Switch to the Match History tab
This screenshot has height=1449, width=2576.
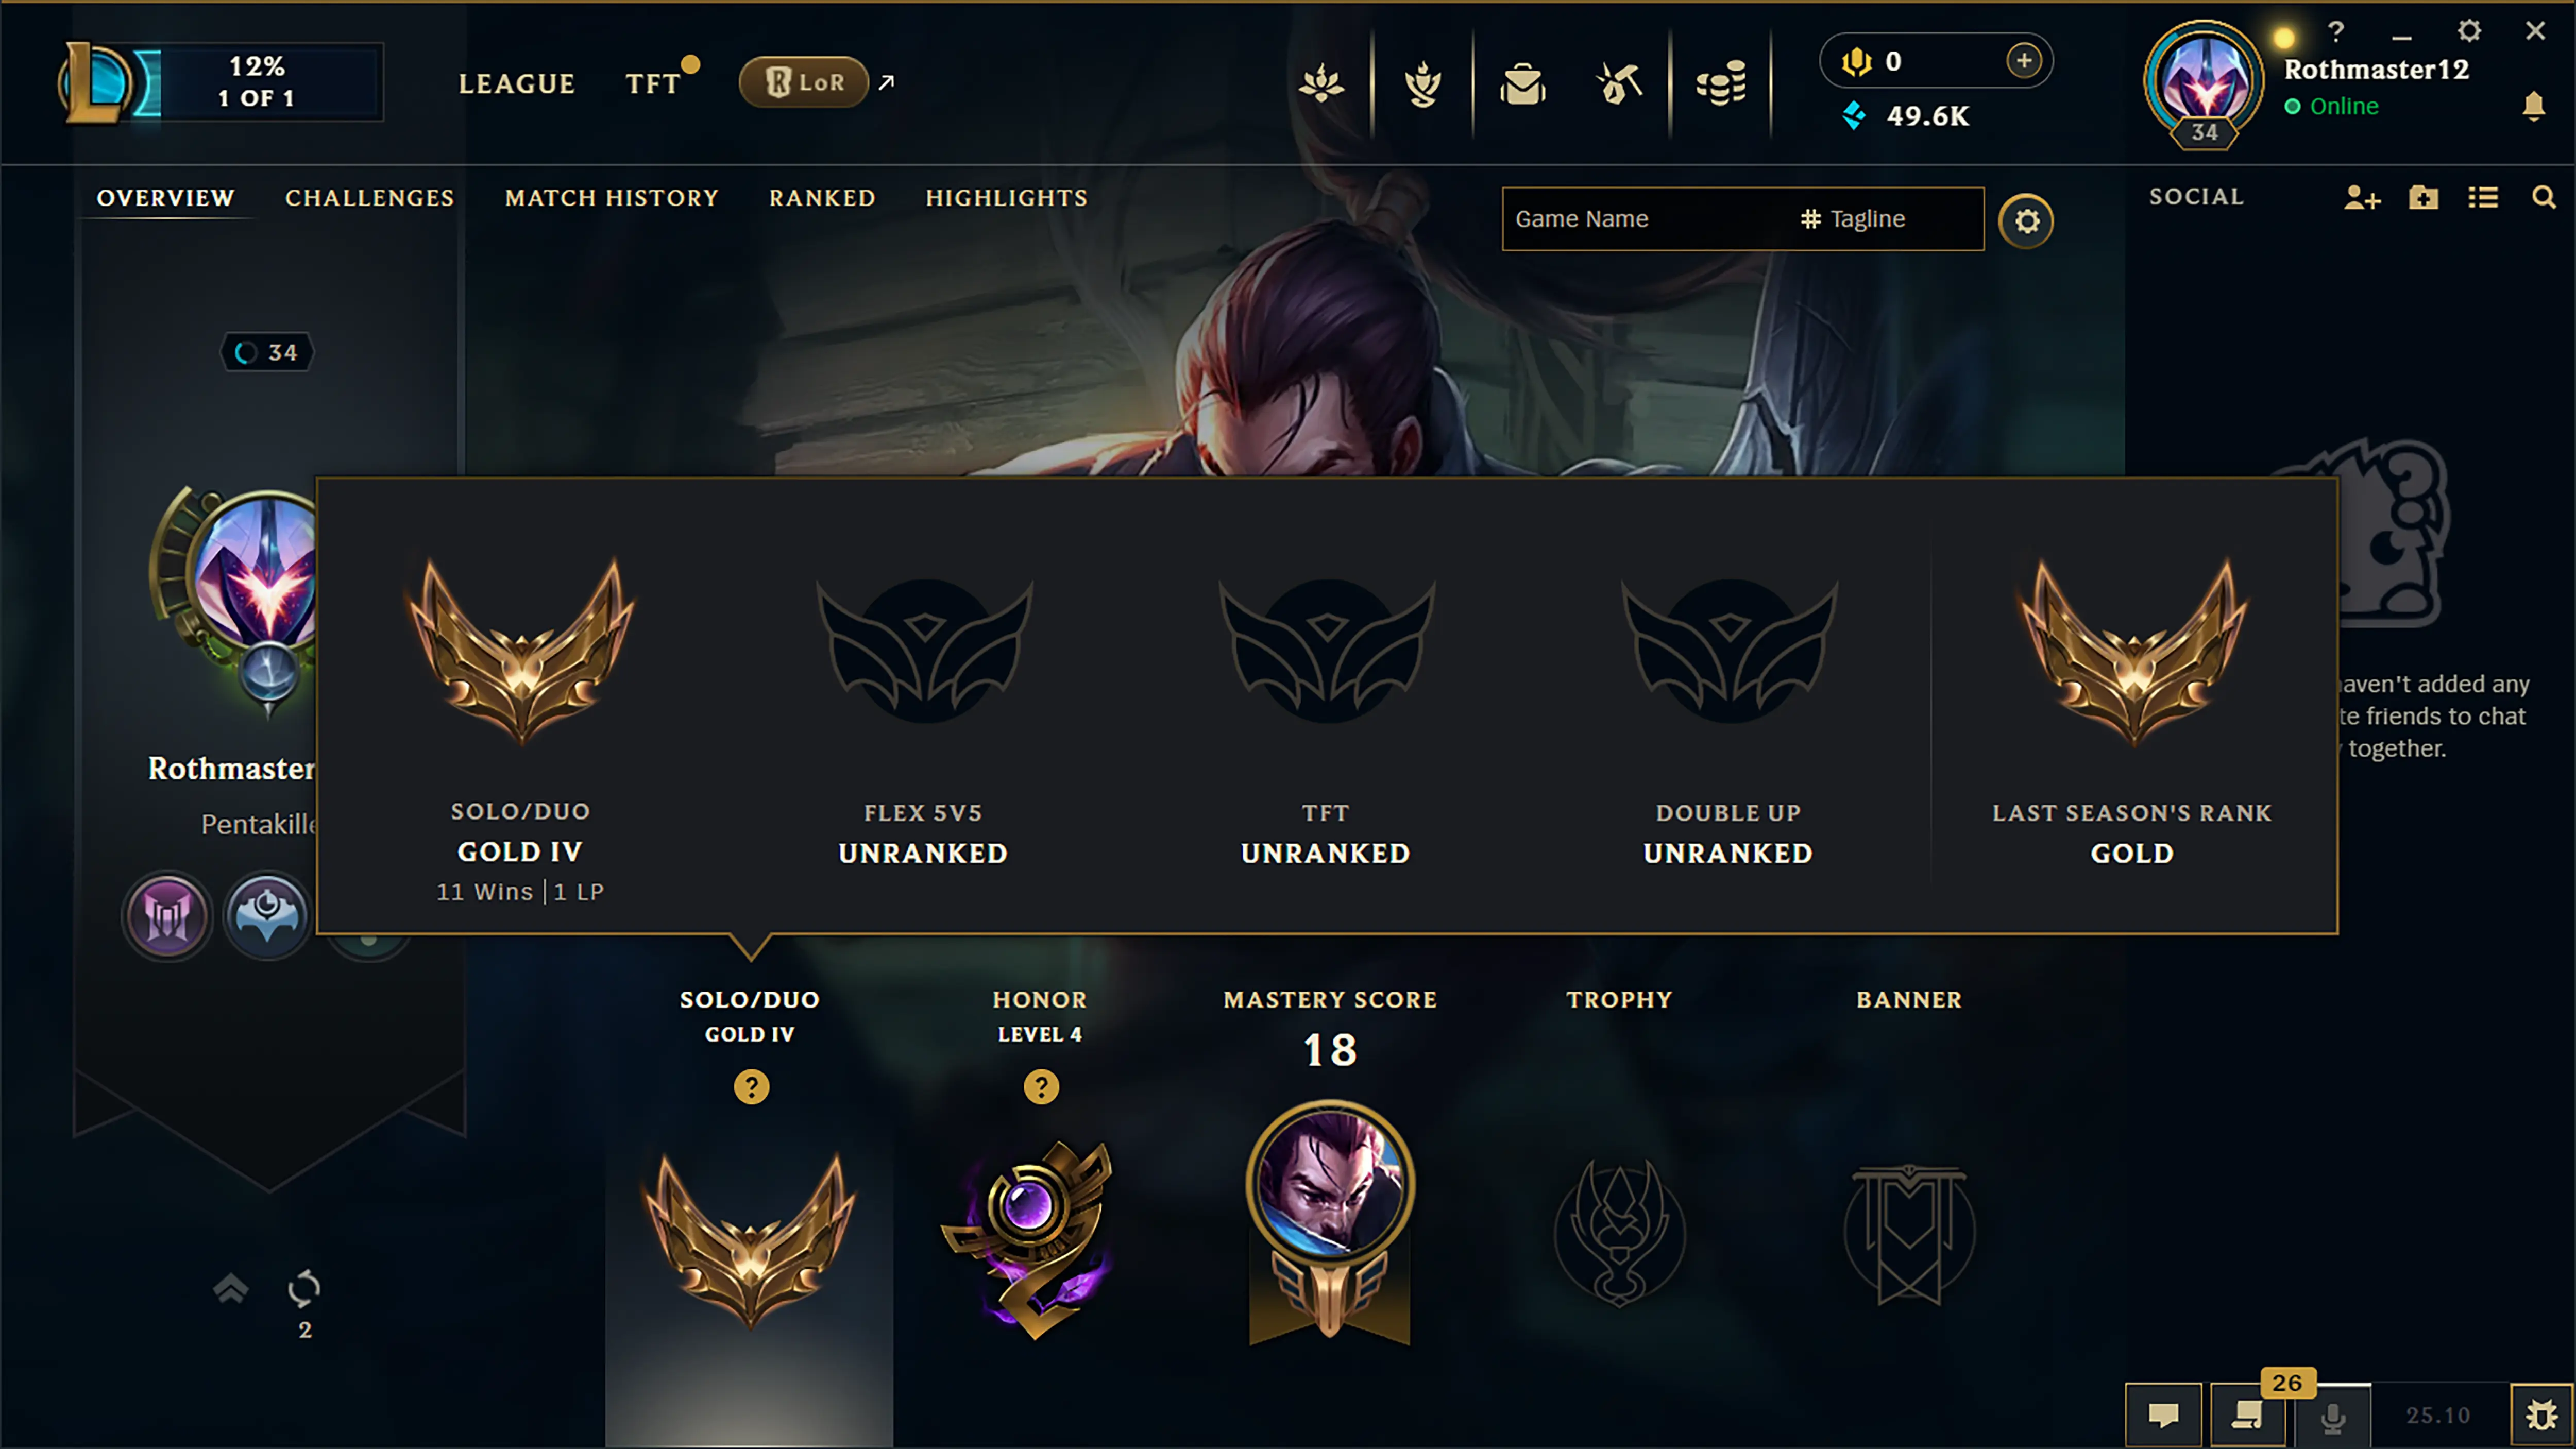[x=612, y=198]
